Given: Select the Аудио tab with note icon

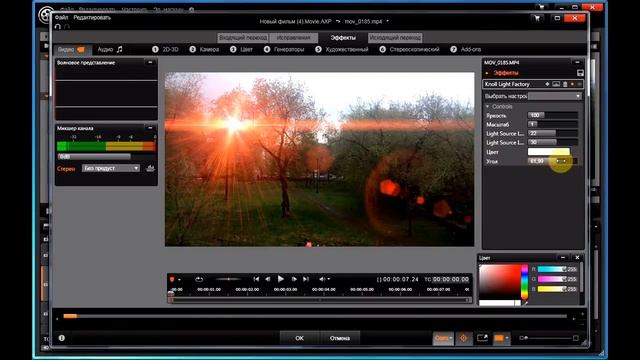Looking at the screenshot, I should click(110, 49).
